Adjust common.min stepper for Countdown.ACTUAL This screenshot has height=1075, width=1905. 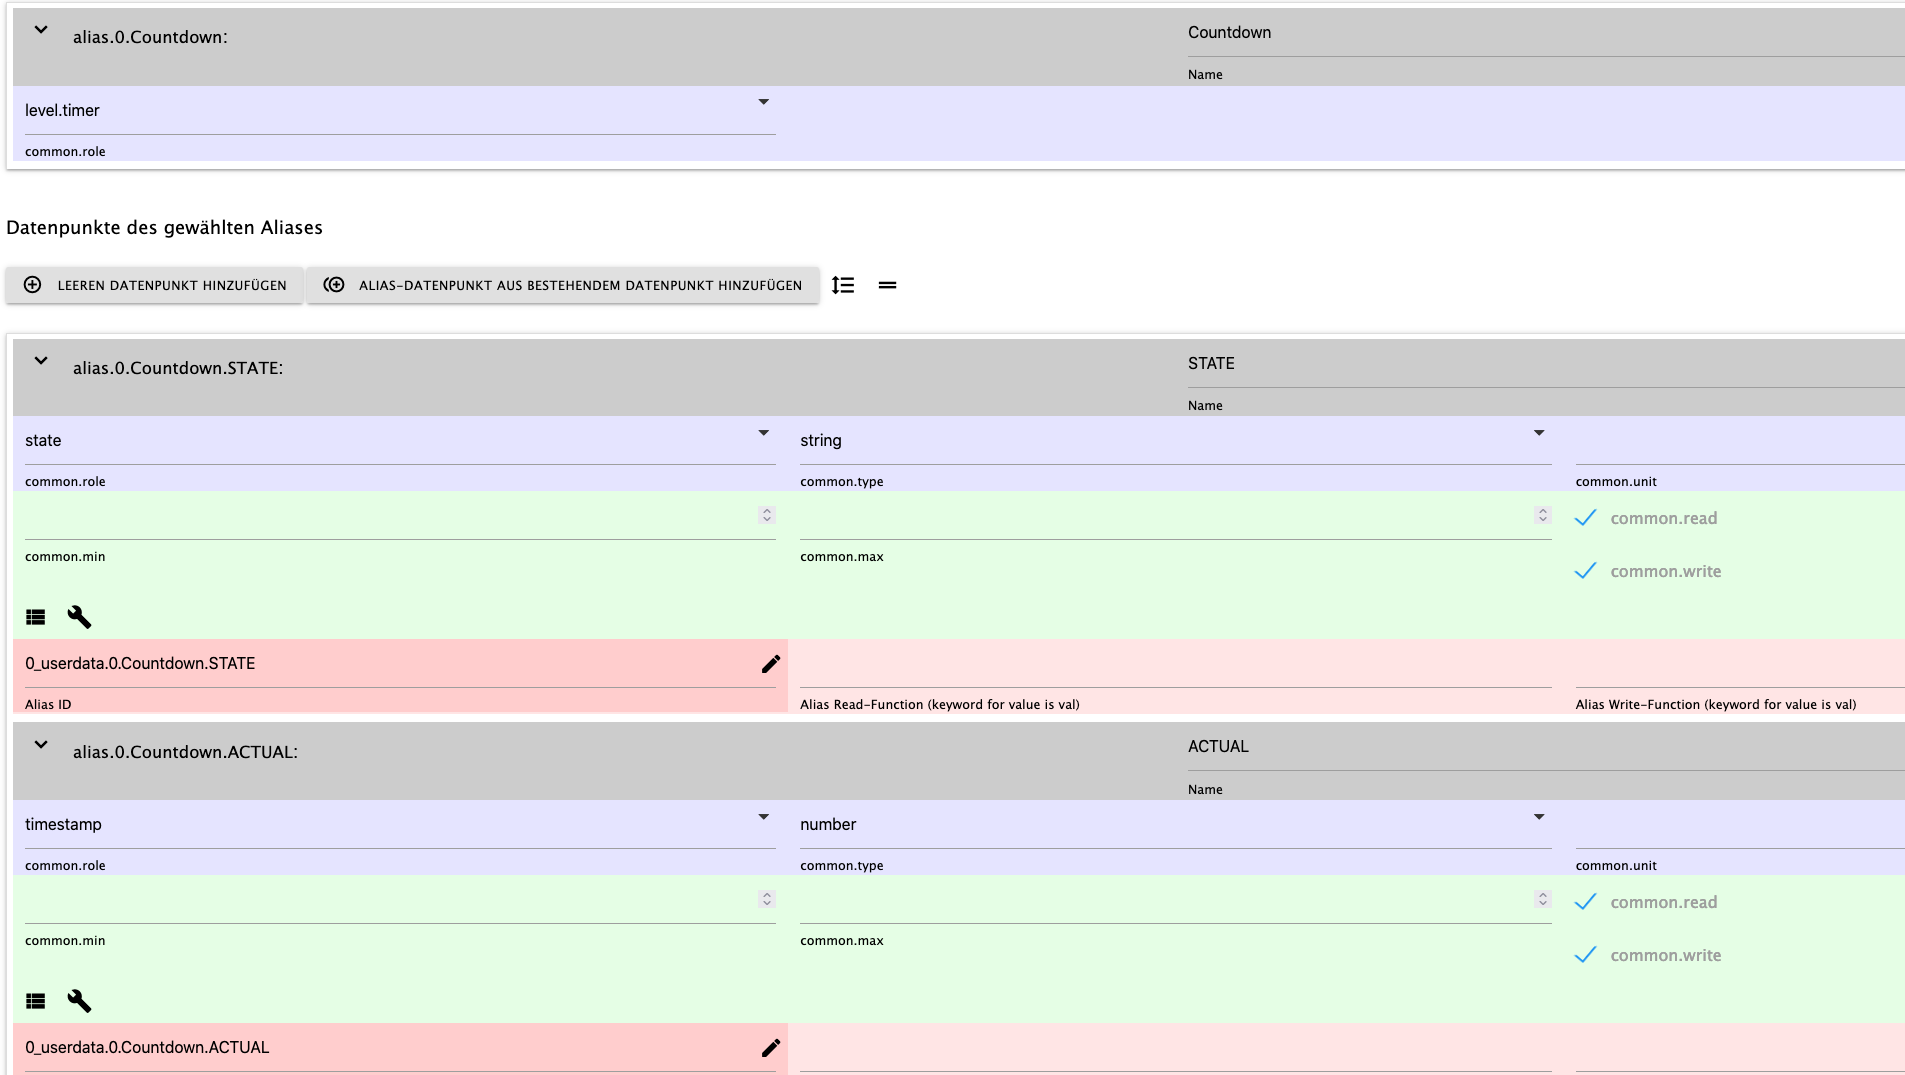(x=767, y=899)
